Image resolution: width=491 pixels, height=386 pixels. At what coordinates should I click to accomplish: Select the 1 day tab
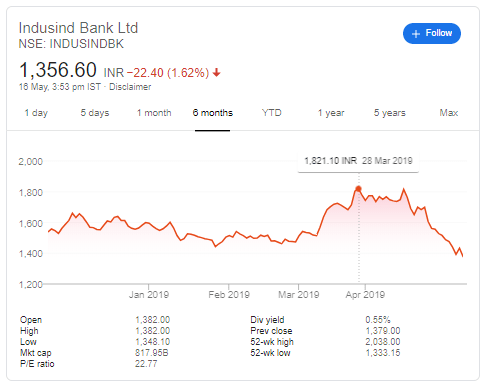36,113
